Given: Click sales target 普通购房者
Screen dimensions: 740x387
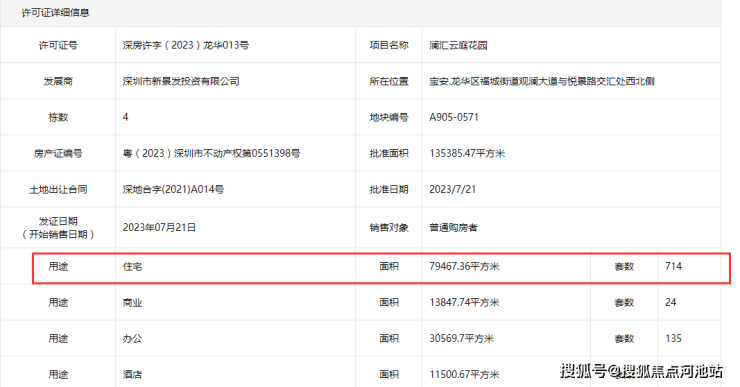Looking at the screenshot, I should 453,227.
